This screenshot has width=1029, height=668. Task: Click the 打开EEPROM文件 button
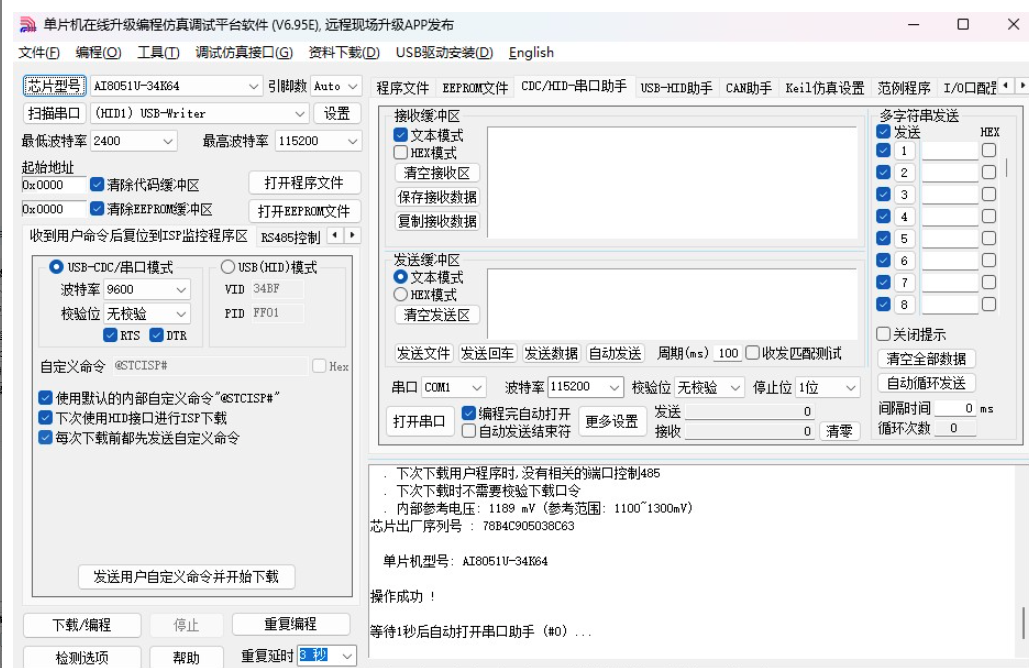coord(304,211)
